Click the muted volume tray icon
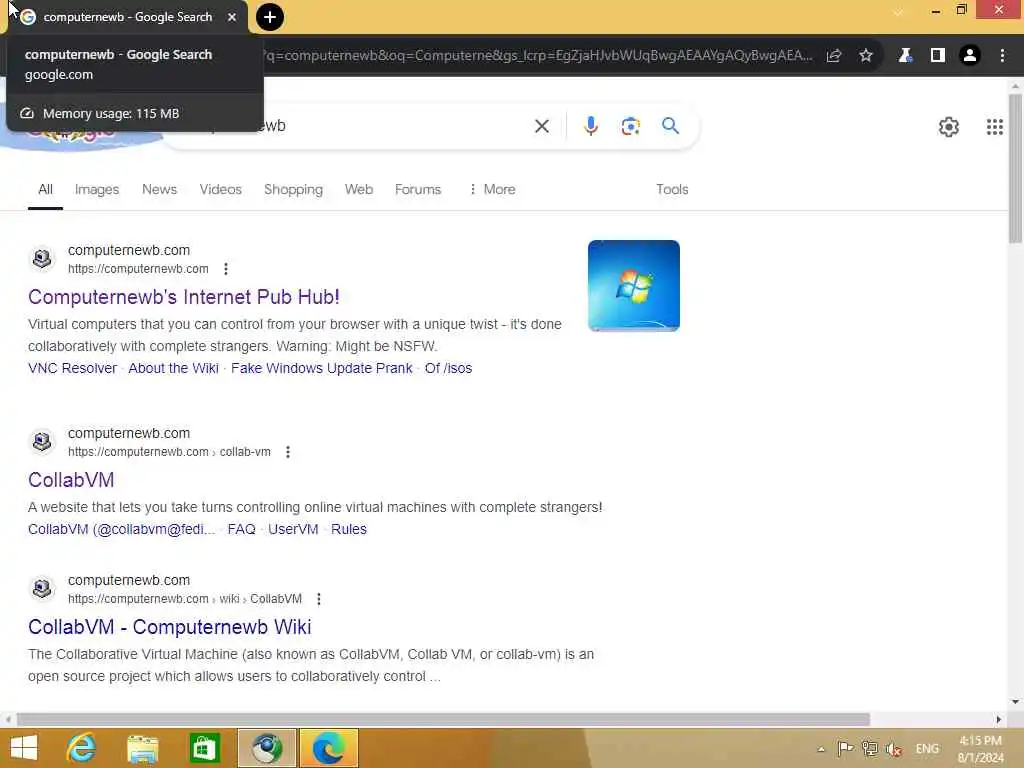 click(x=894, y=748)
